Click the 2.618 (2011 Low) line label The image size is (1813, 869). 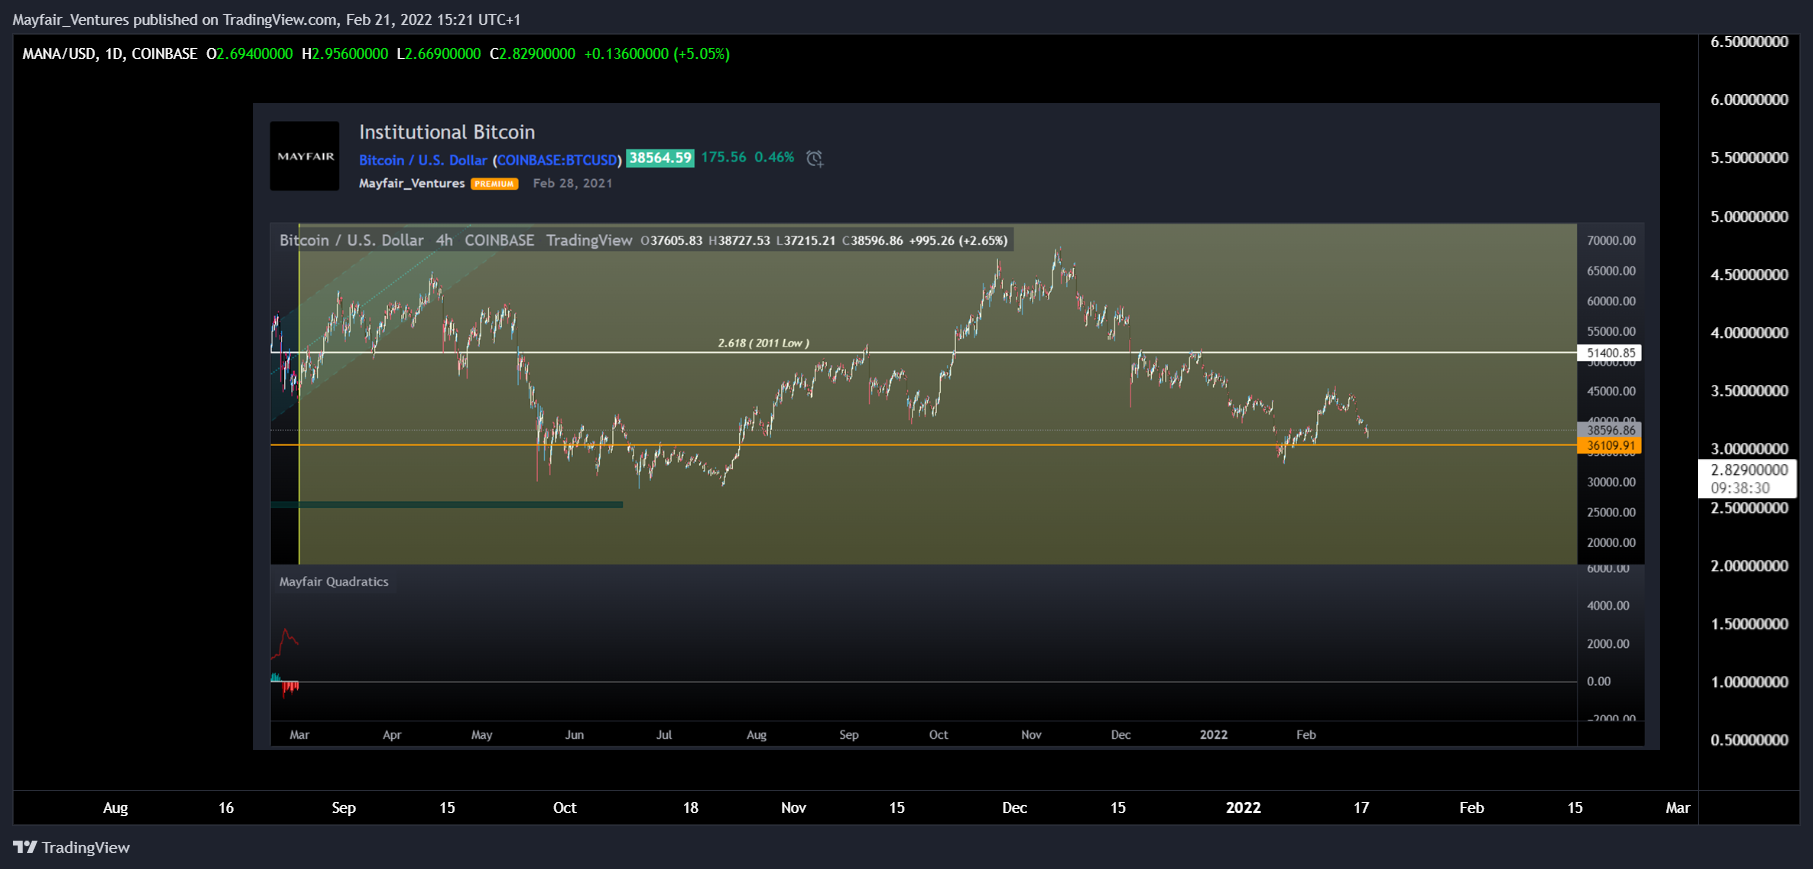click(x=764, y=343)
